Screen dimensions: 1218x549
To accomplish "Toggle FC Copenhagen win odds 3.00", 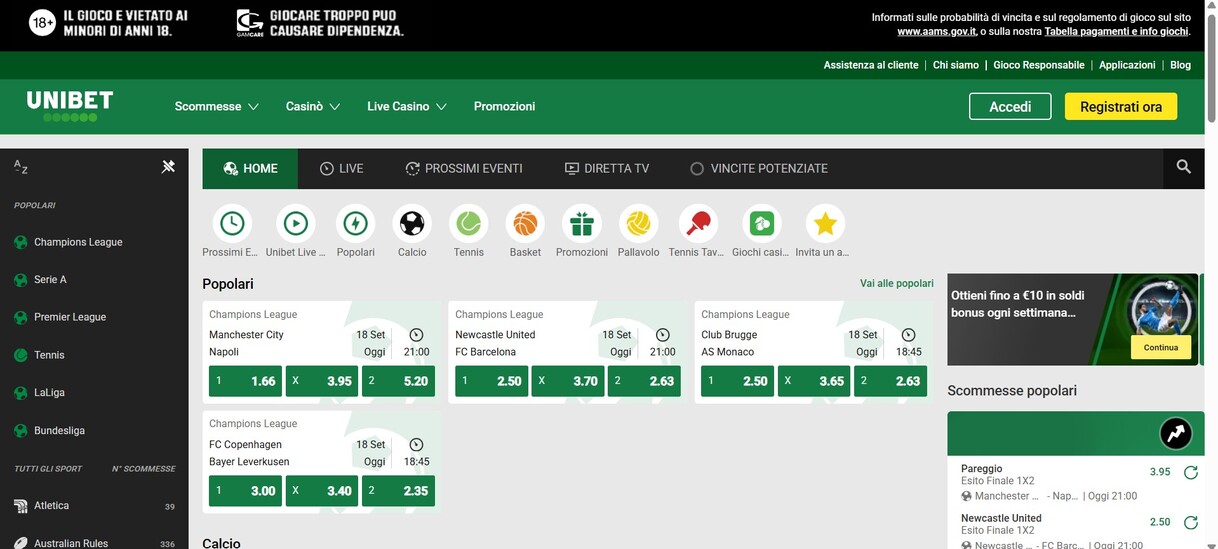I will [x=246, y=491].
